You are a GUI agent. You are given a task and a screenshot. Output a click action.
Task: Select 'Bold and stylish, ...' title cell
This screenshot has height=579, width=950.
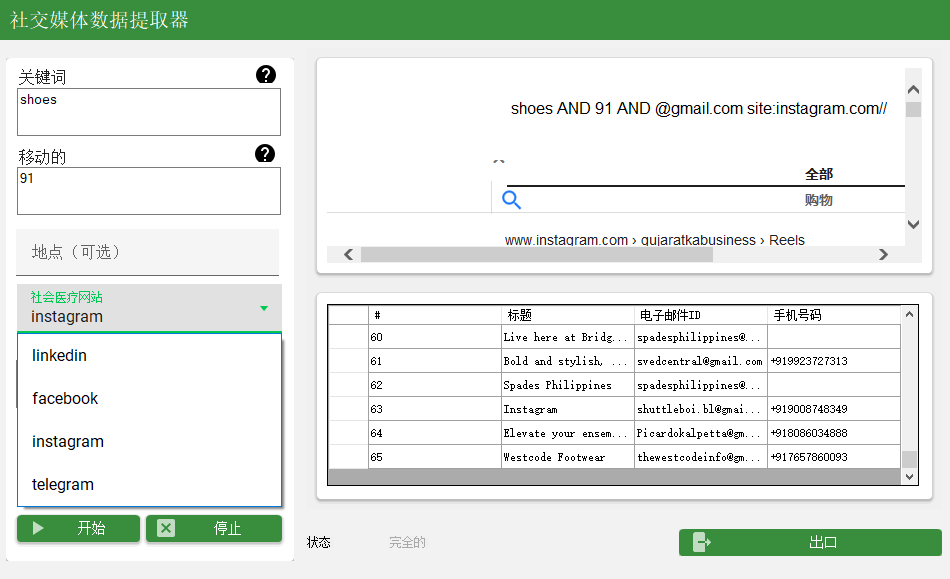(x=568, y=361)
